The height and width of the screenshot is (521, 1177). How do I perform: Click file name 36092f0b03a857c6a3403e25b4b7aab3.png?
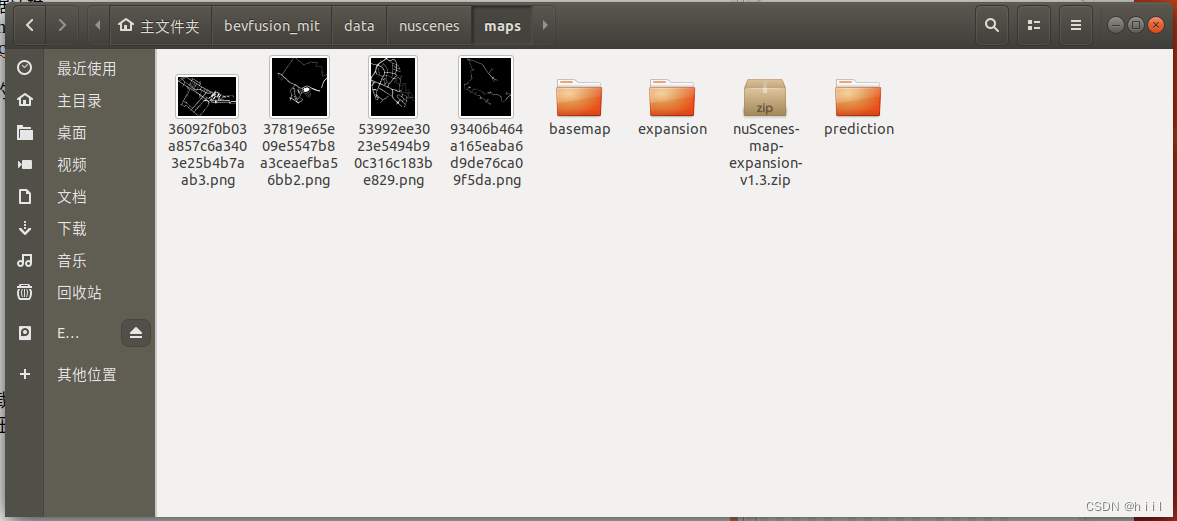(x=206, y=155)
